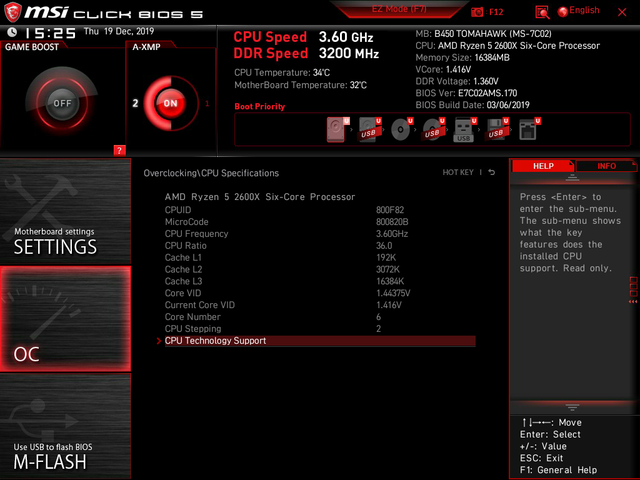Select the CD/DVD disc boot device
640x480 pixels.
(400, 129)
